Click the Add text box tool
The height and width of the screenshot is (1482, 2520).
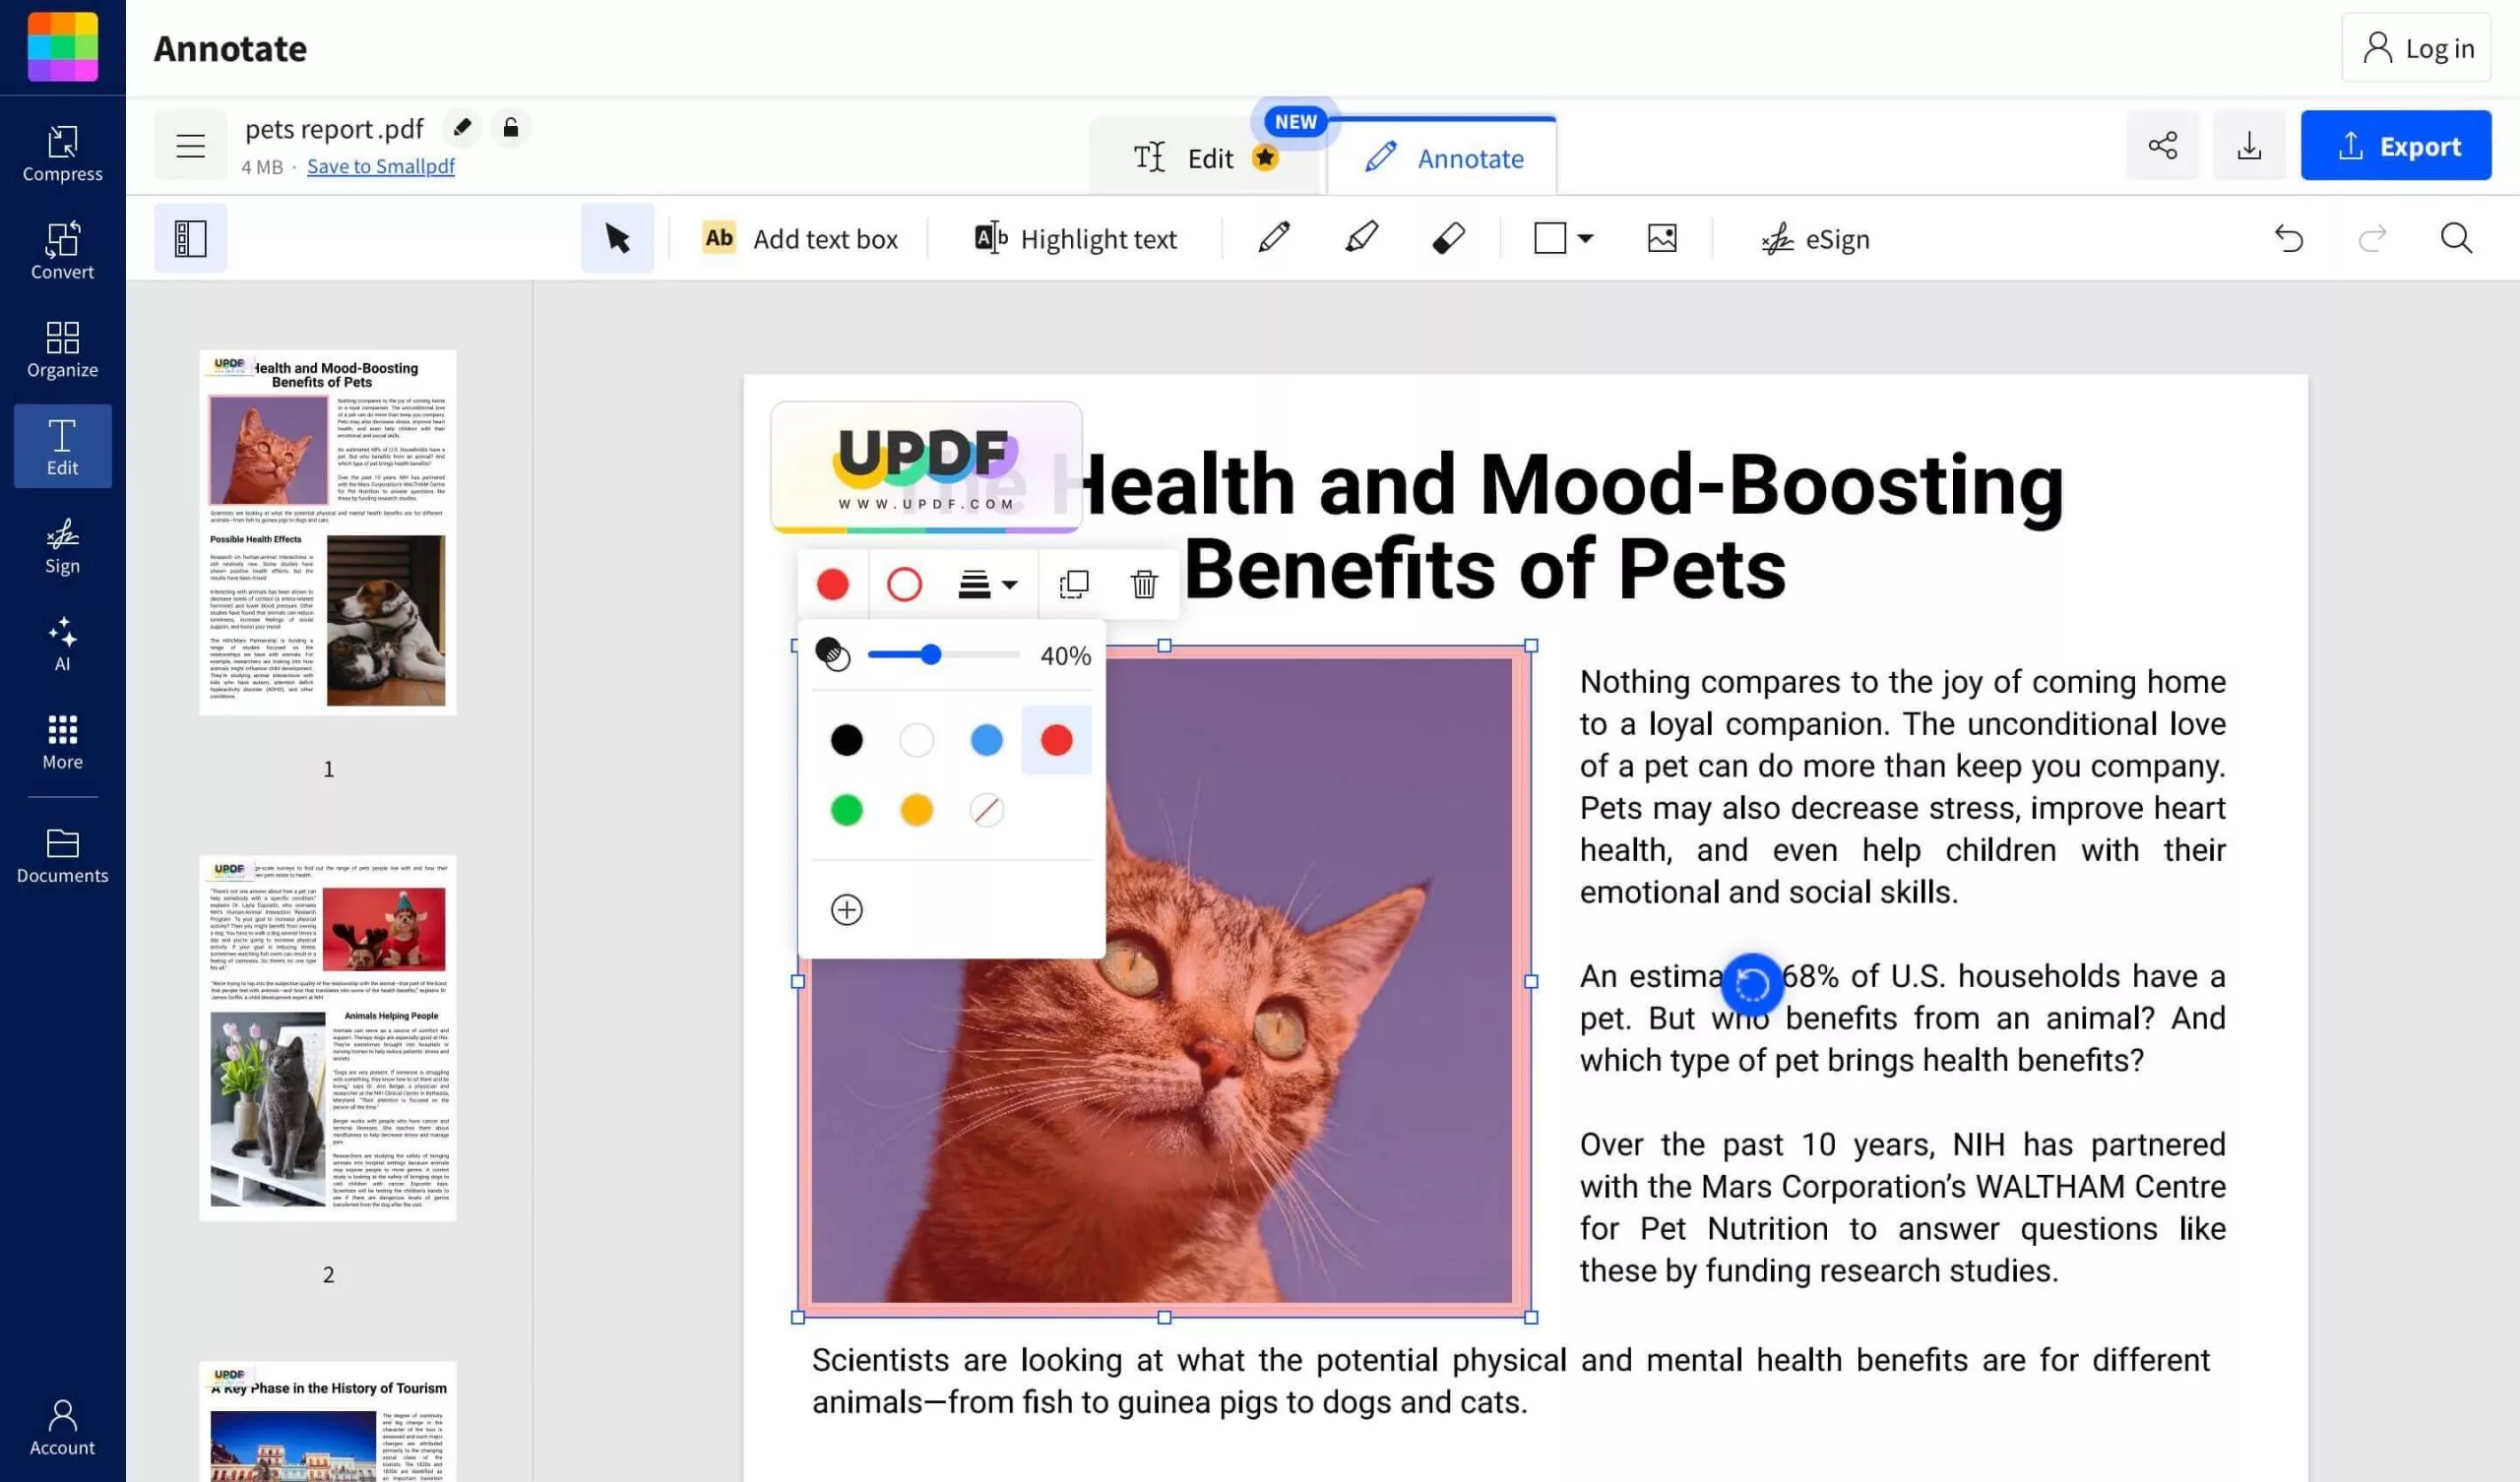pos(801,238)
